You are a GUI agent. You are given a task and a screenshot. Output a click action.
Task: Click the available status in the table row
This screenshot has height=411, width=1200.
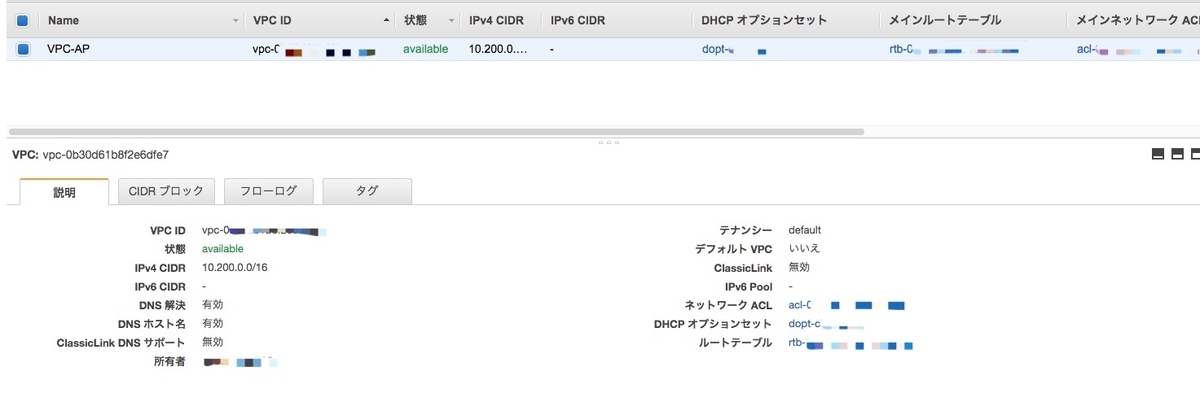(x=426, y=49)
